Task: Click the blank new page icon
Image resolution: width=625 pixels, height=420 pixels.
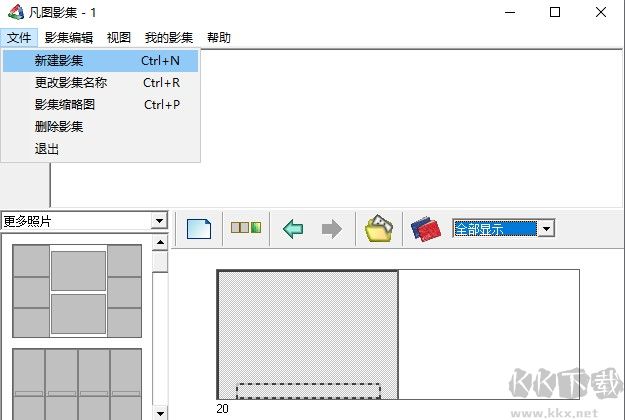Action: coord(199,229)
